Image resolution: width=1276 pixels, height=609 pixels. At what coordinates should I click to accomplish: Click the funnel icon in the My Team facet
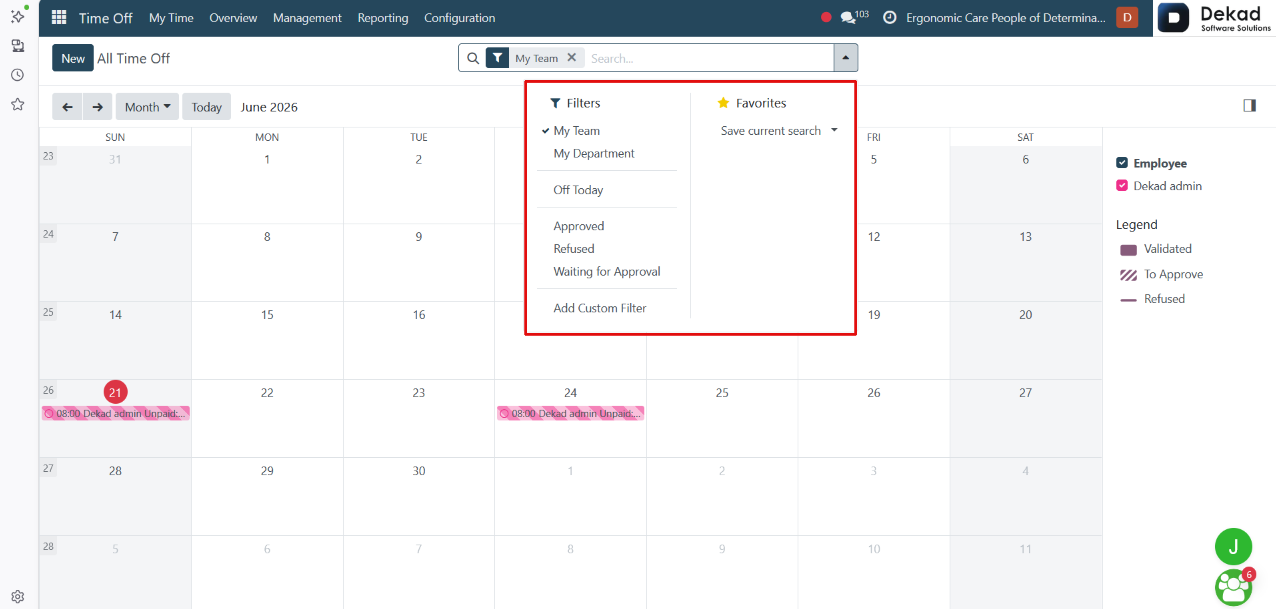click(497, 58)
